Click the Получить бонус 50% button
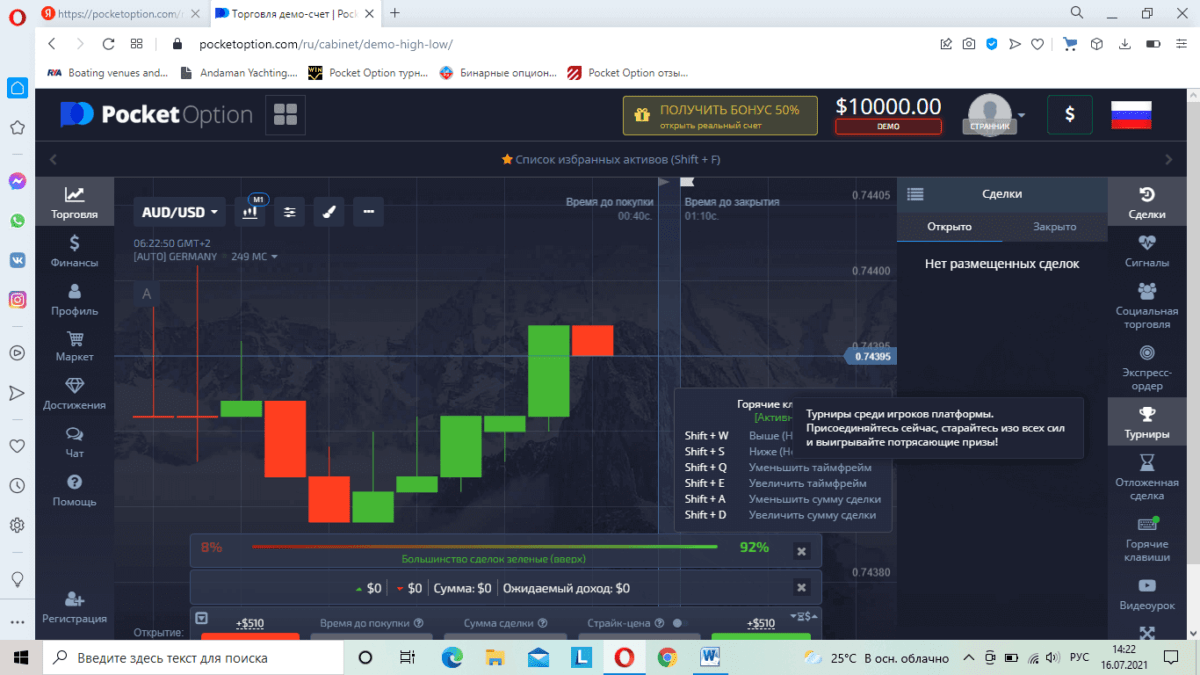1200x675 pixels. point(720,116)
